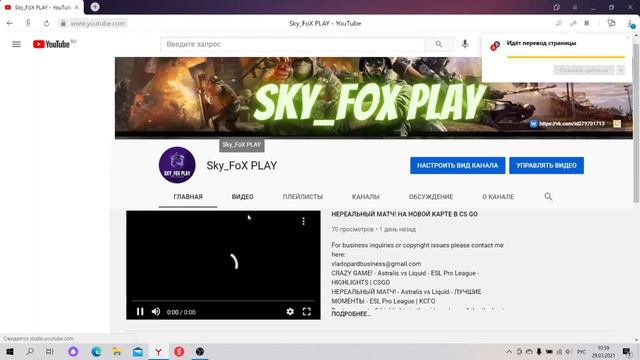
Task: Open Windows Start menu
Action: [10, 351]
